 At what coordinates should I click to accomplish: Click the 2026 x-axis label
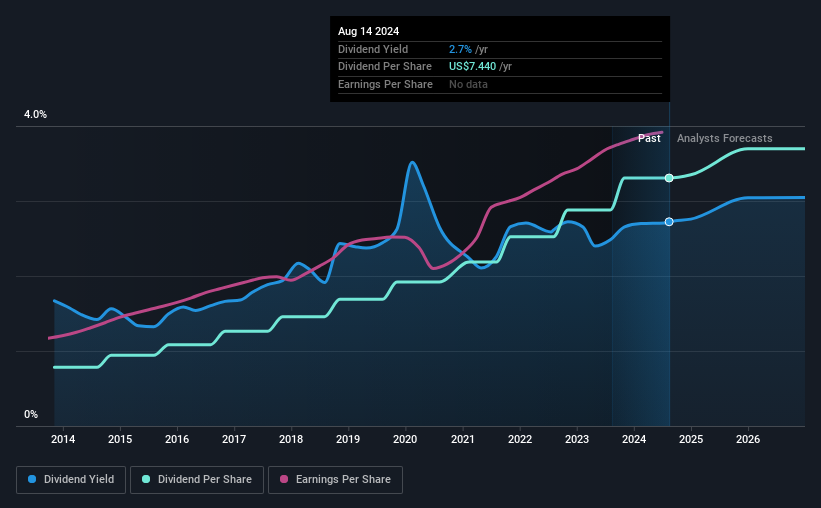(748, 439)
